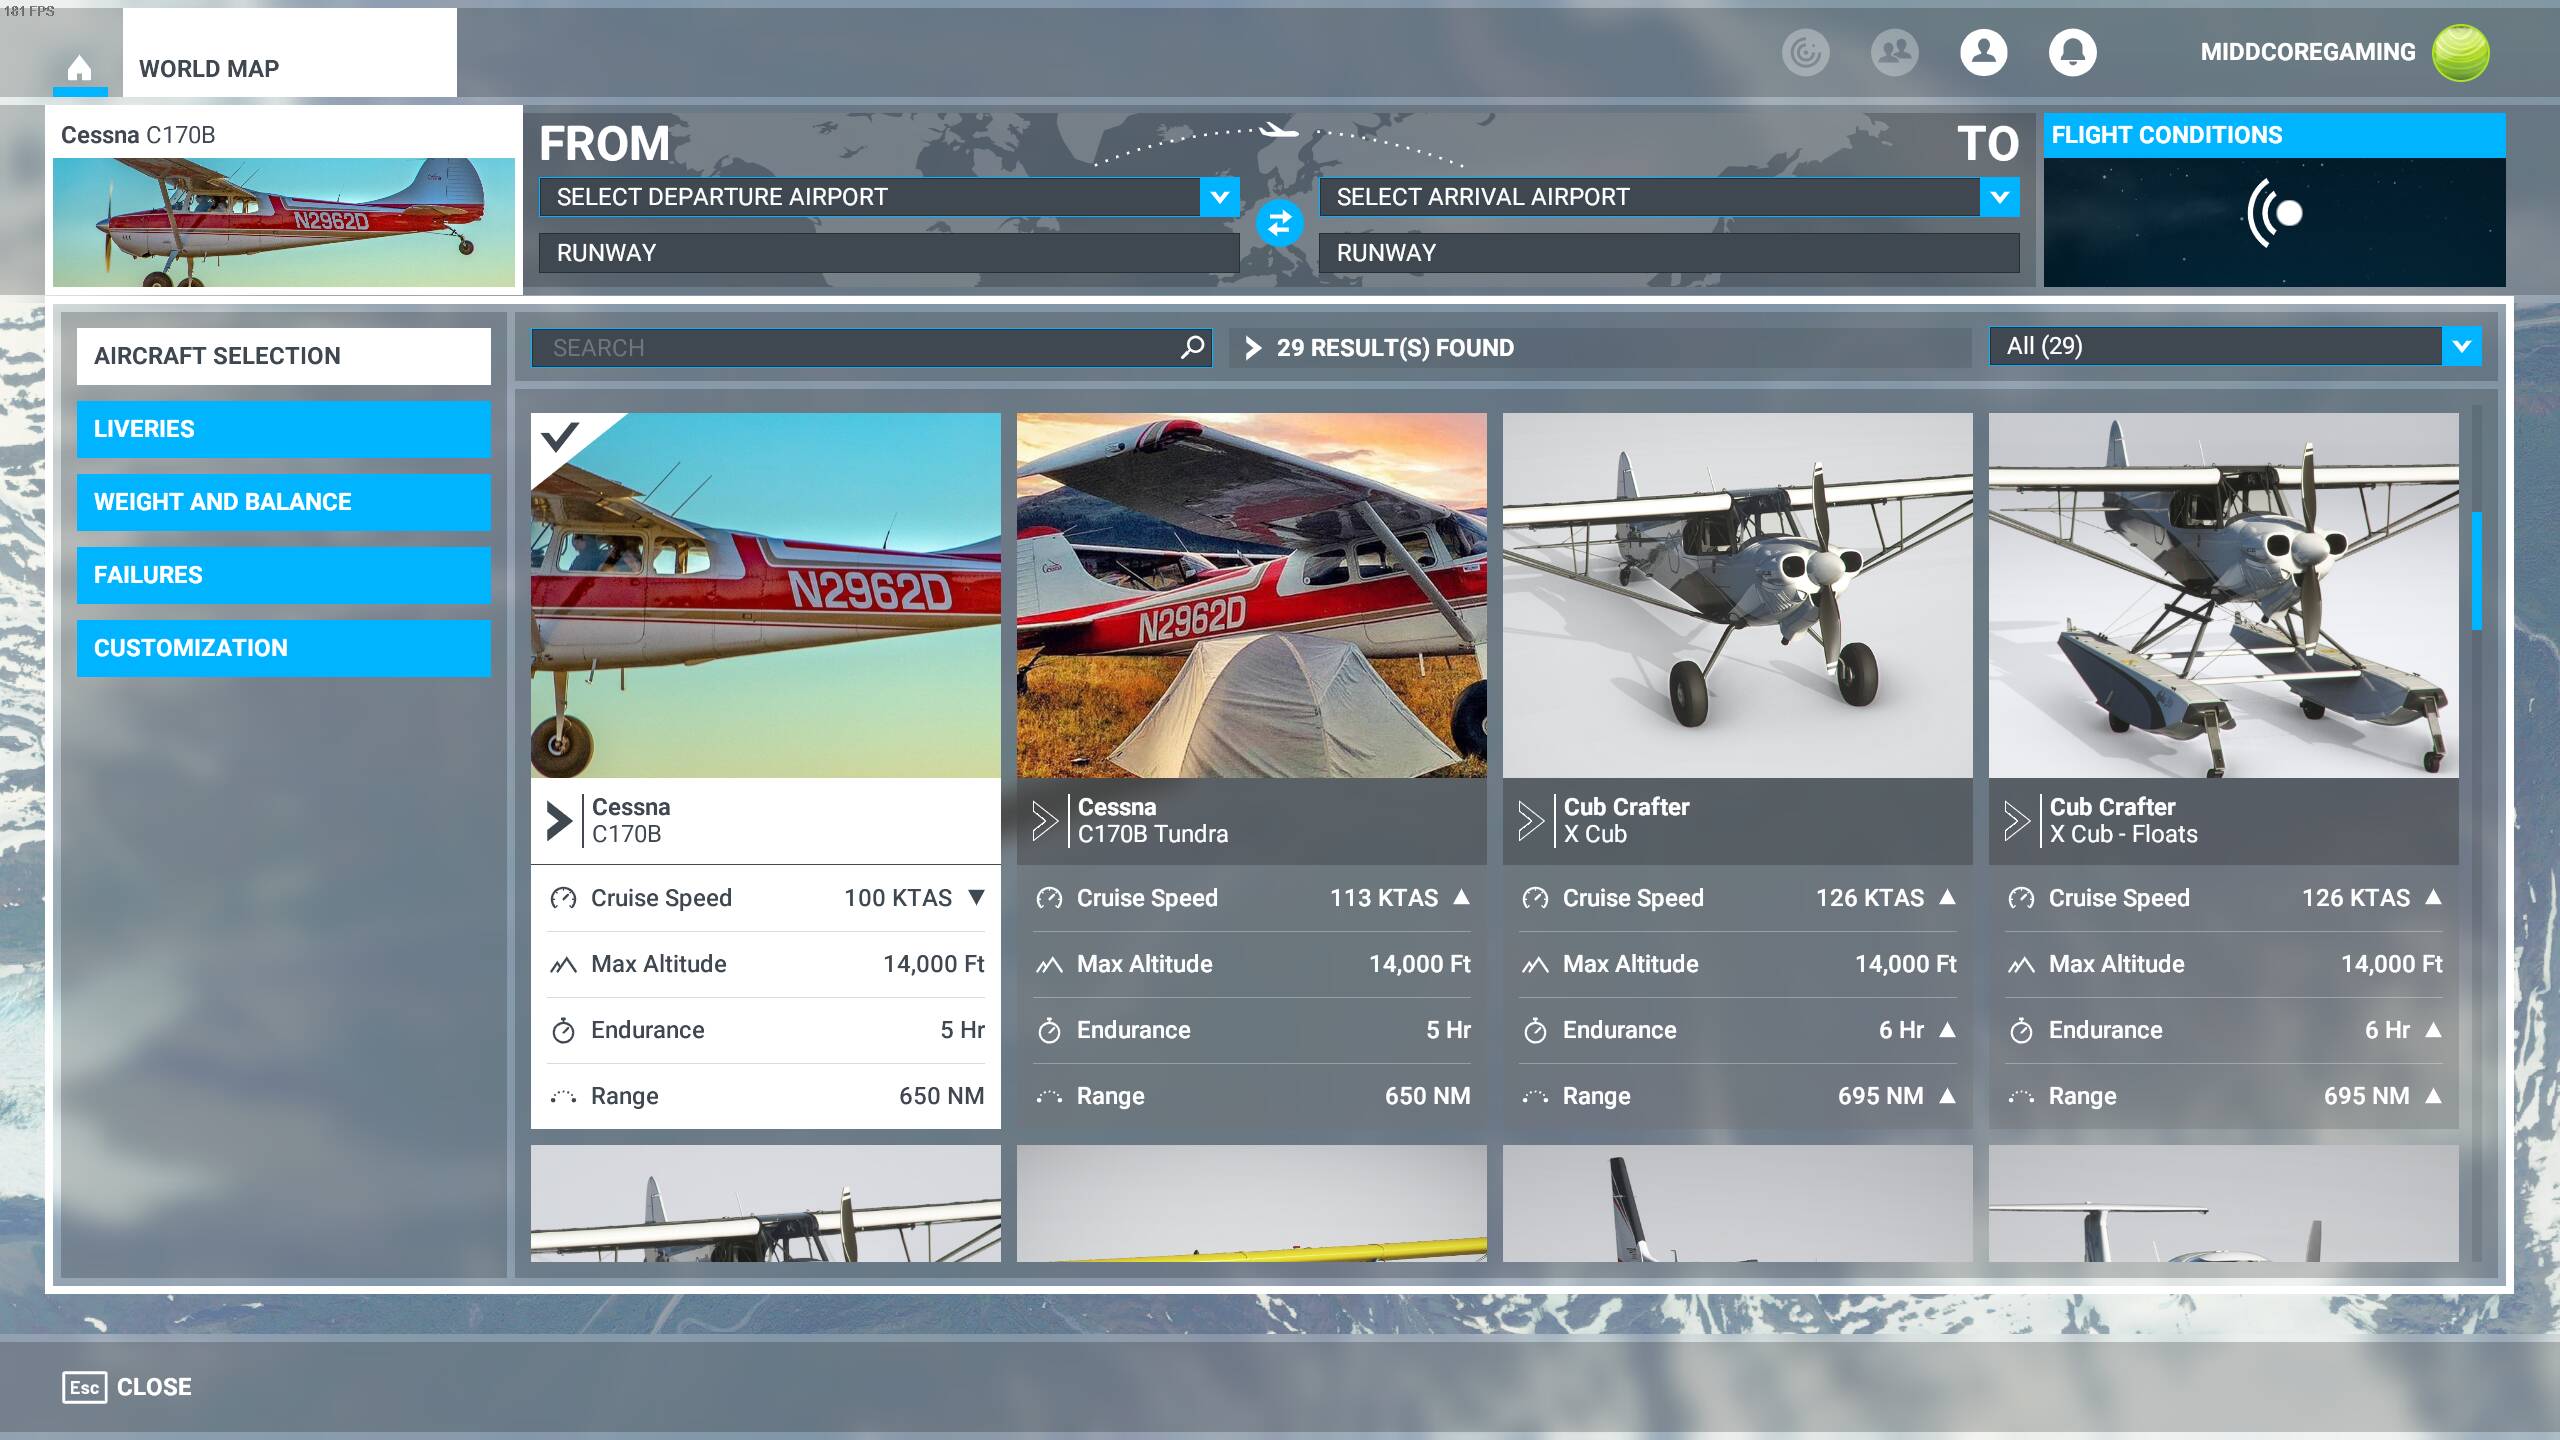2560x1440 pixels.
Task: Click the MIDDCOREGAMING username
Action: click(2307, 52)
